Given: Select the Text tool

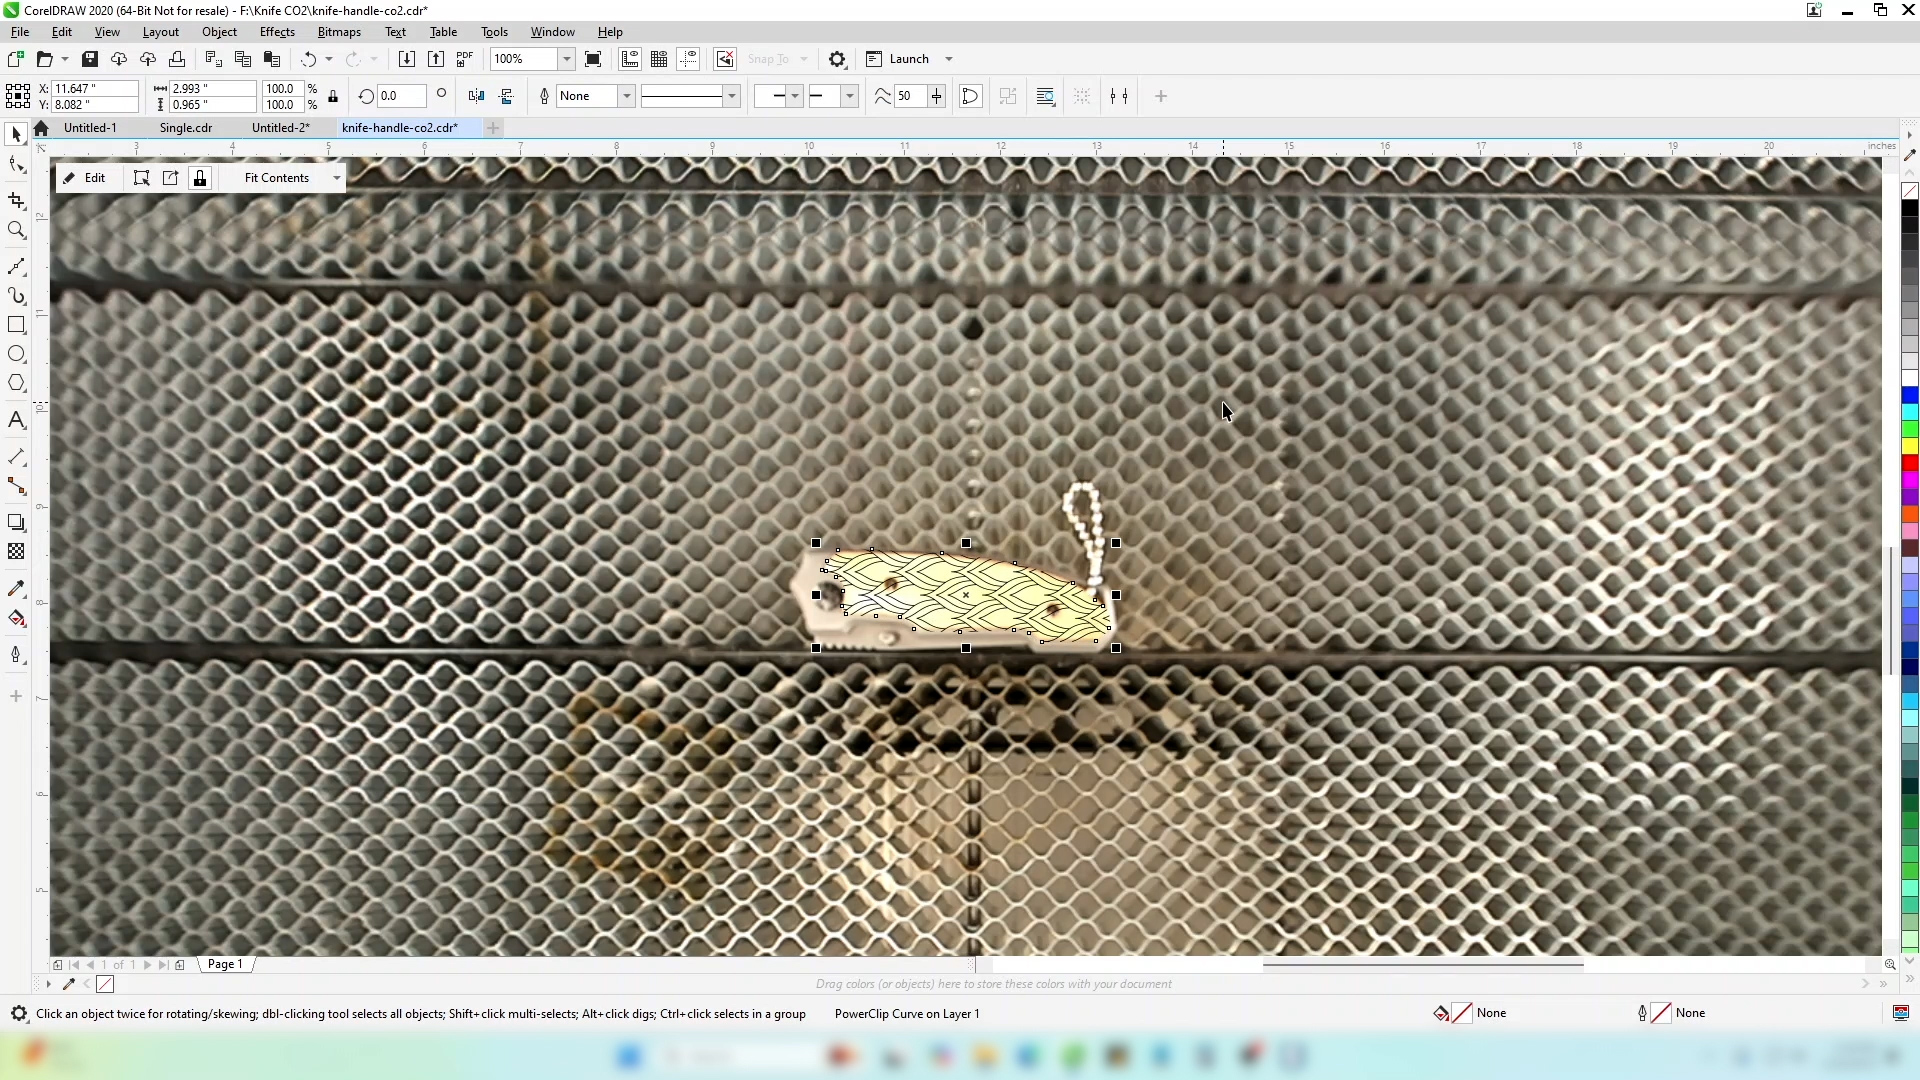Looking at the screenshot, I should 16,420.
